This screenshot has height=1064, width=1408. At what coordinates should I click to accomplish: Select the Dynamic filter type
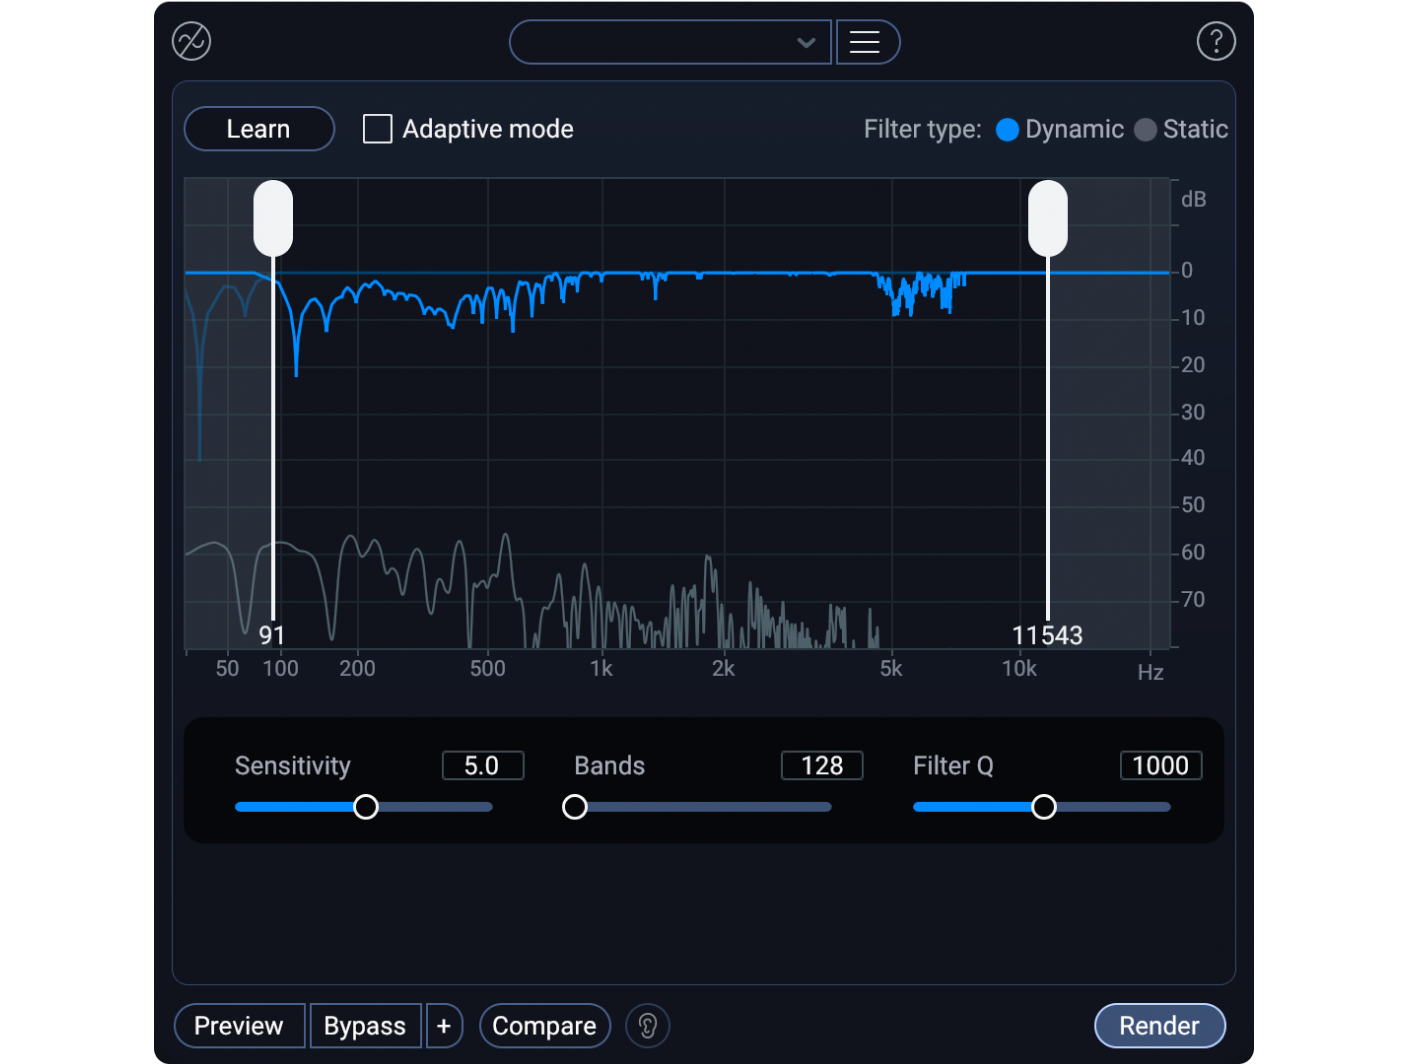[x=1007, y=129]
